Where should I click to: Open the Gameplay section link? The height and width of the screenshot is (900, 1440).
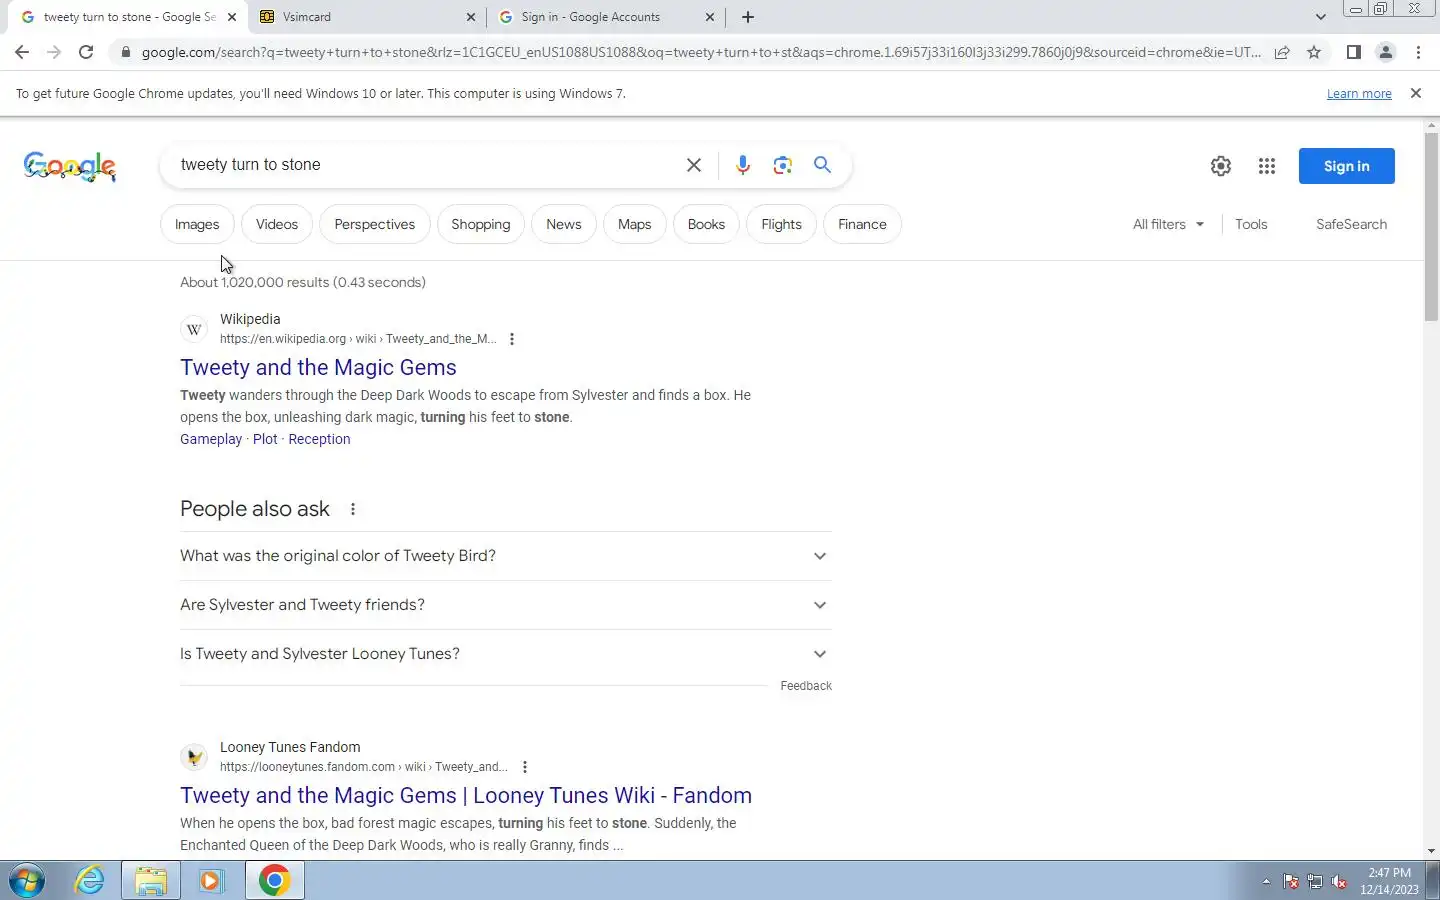point(211,439)
